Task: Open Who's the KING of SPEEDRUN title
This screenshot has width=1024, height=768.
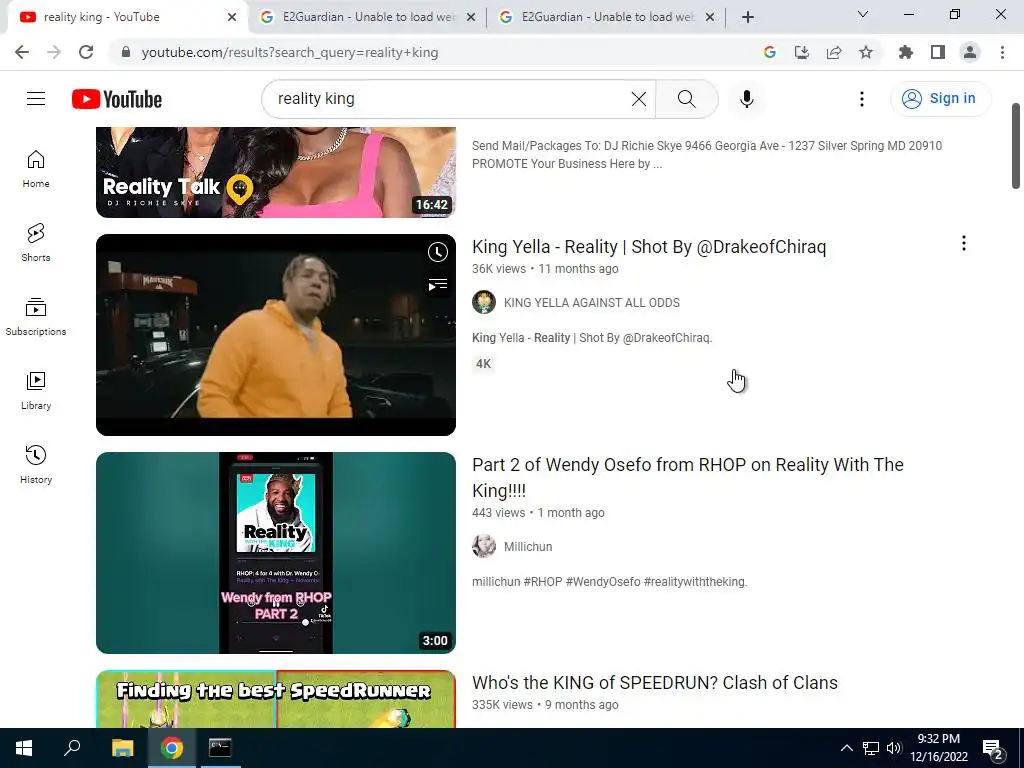Action: coord(655,682)
